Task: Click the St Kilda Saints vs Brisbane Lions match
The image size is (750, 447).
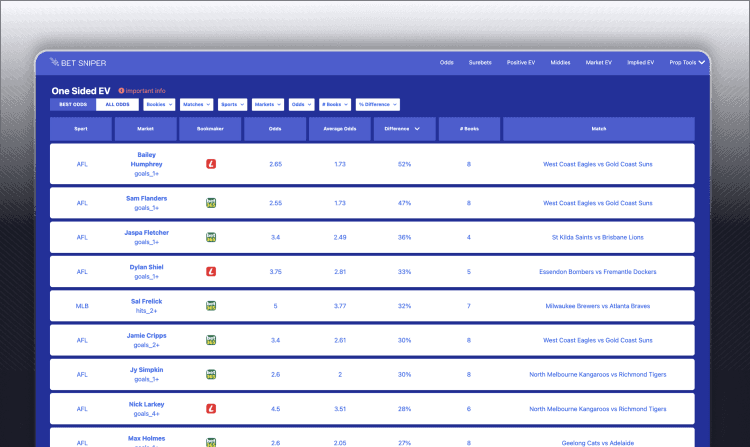Action: (598, 238)
